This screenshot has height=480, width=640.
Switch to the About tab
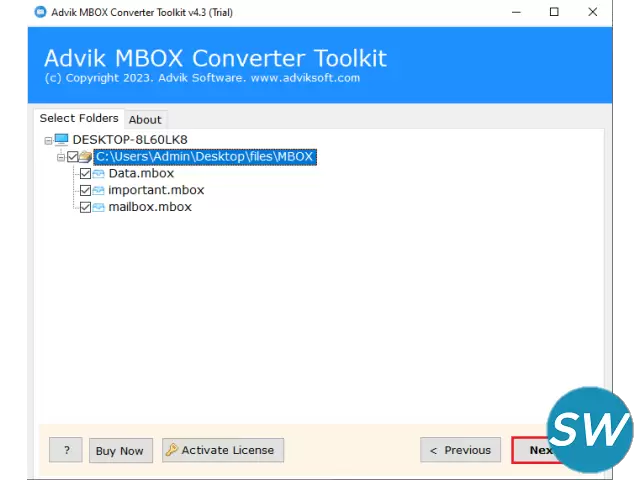[x=145, y=120]
